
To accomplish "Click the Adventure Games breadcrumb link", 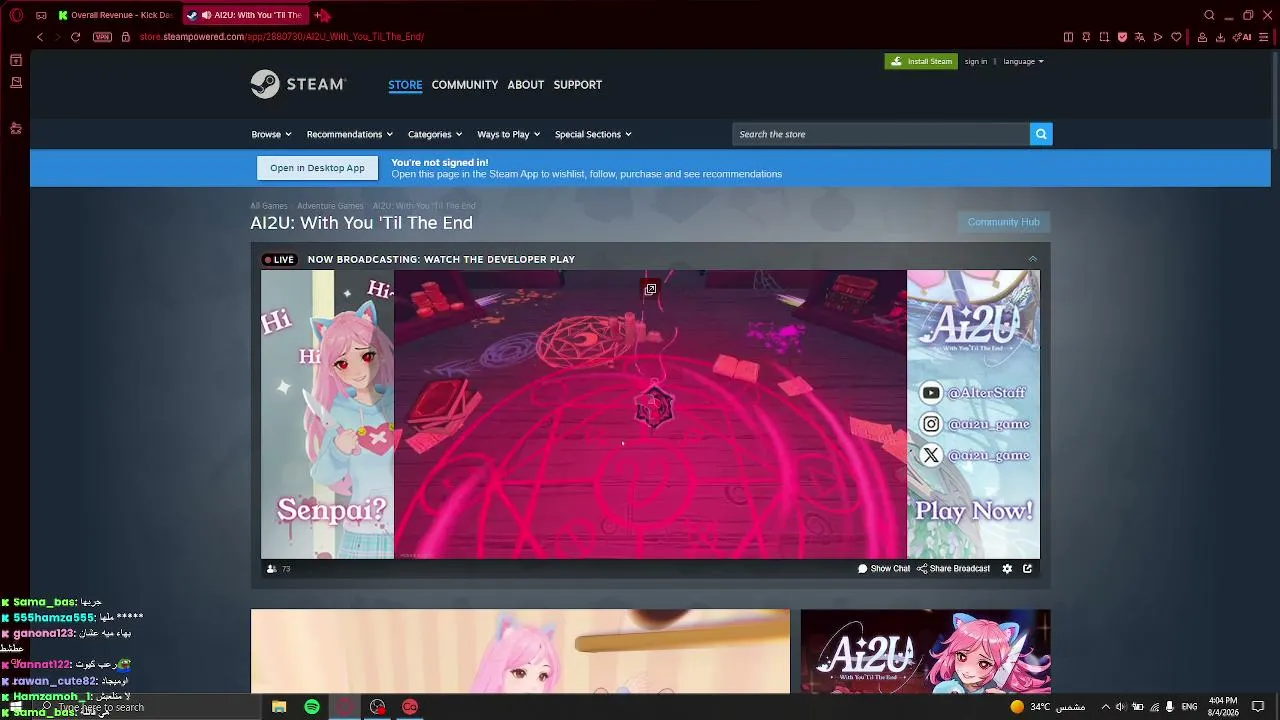I will 330,206.
